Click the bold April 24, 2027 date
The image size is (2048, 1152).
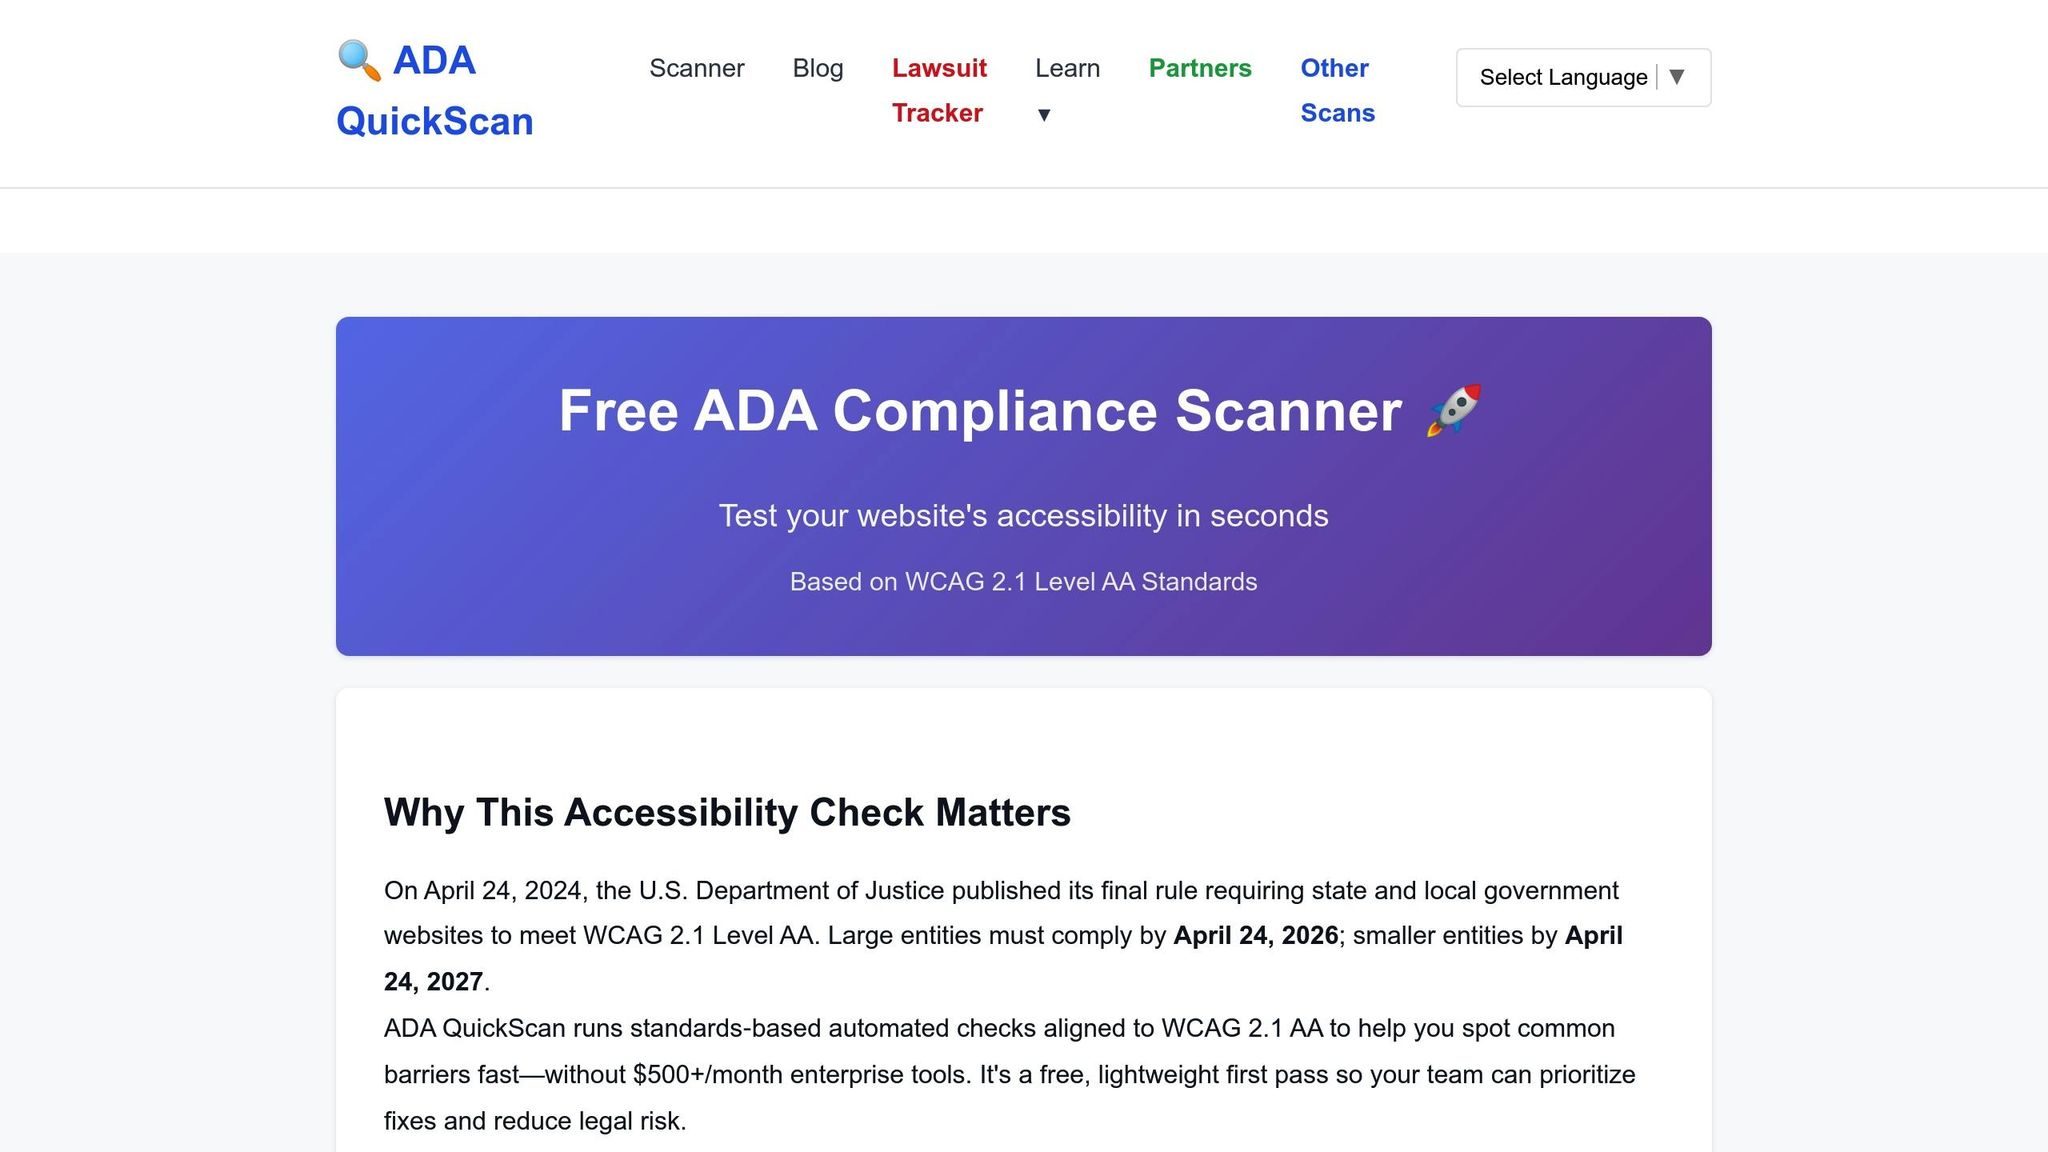(432, 981)
